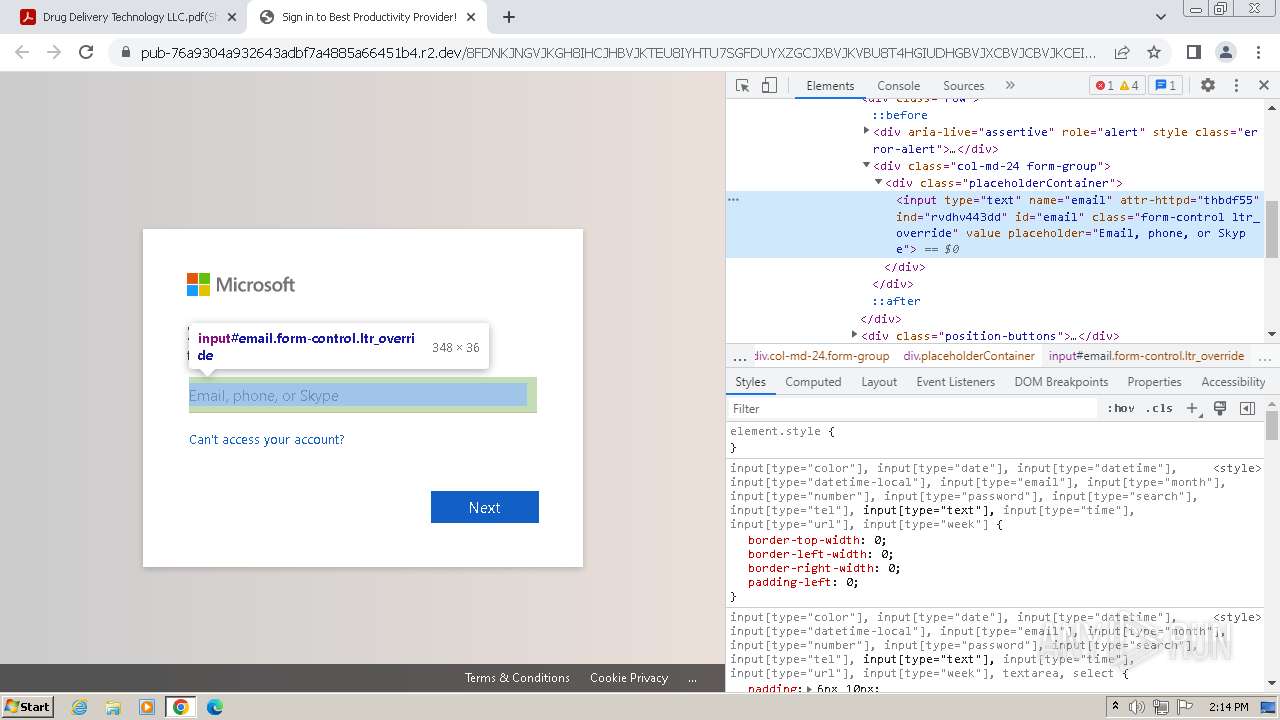The image size is (1280, 720).
Task: Open DevTools customize three-dot menu
Action: pyautogui.click(x=1236, y=85)
